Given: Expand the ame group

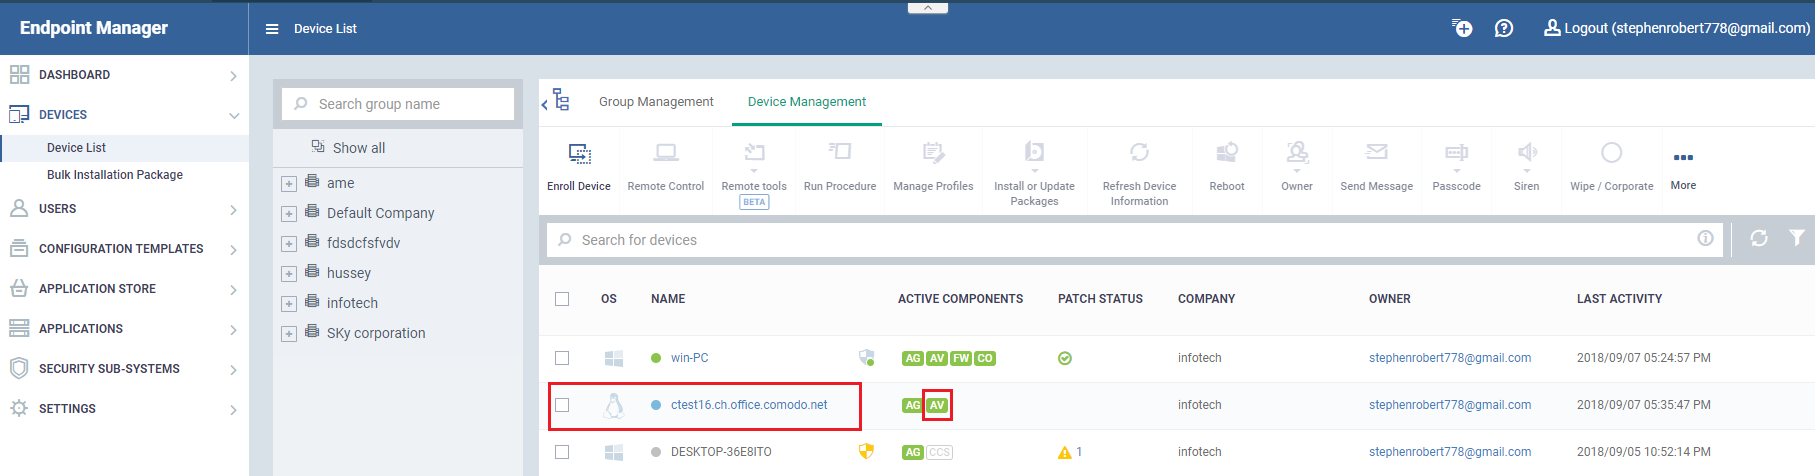Looking at the screenshot, I should (288, 184).
